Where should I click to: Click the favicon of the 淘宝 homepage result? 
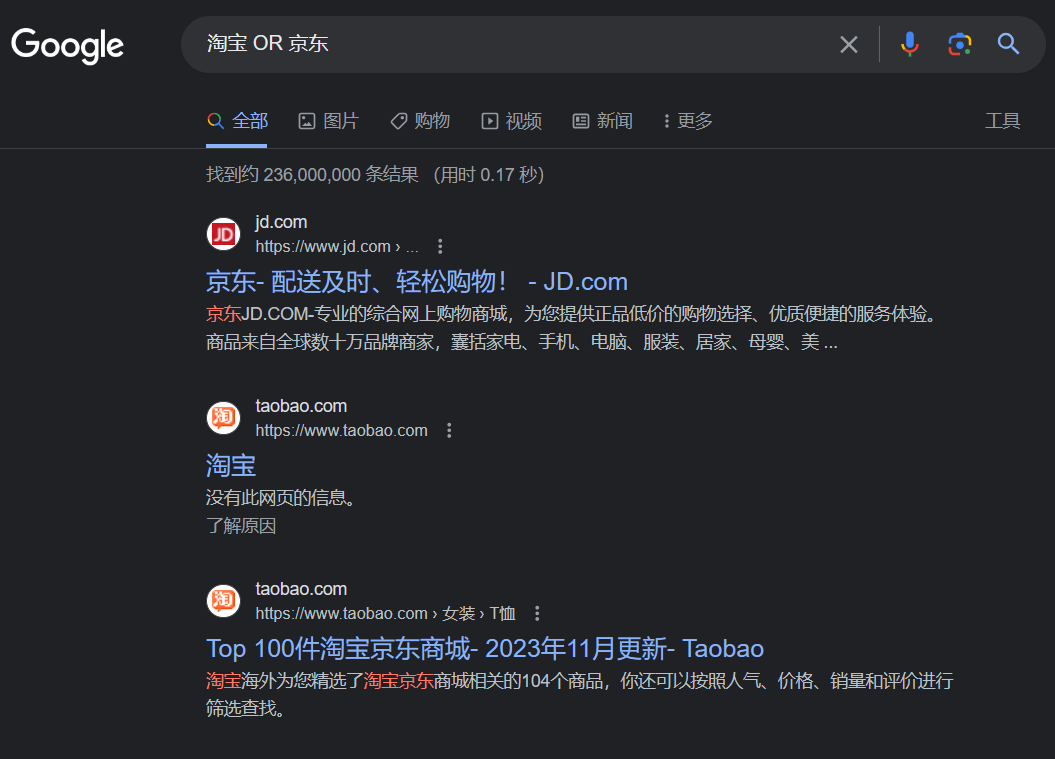coord(223,418)
